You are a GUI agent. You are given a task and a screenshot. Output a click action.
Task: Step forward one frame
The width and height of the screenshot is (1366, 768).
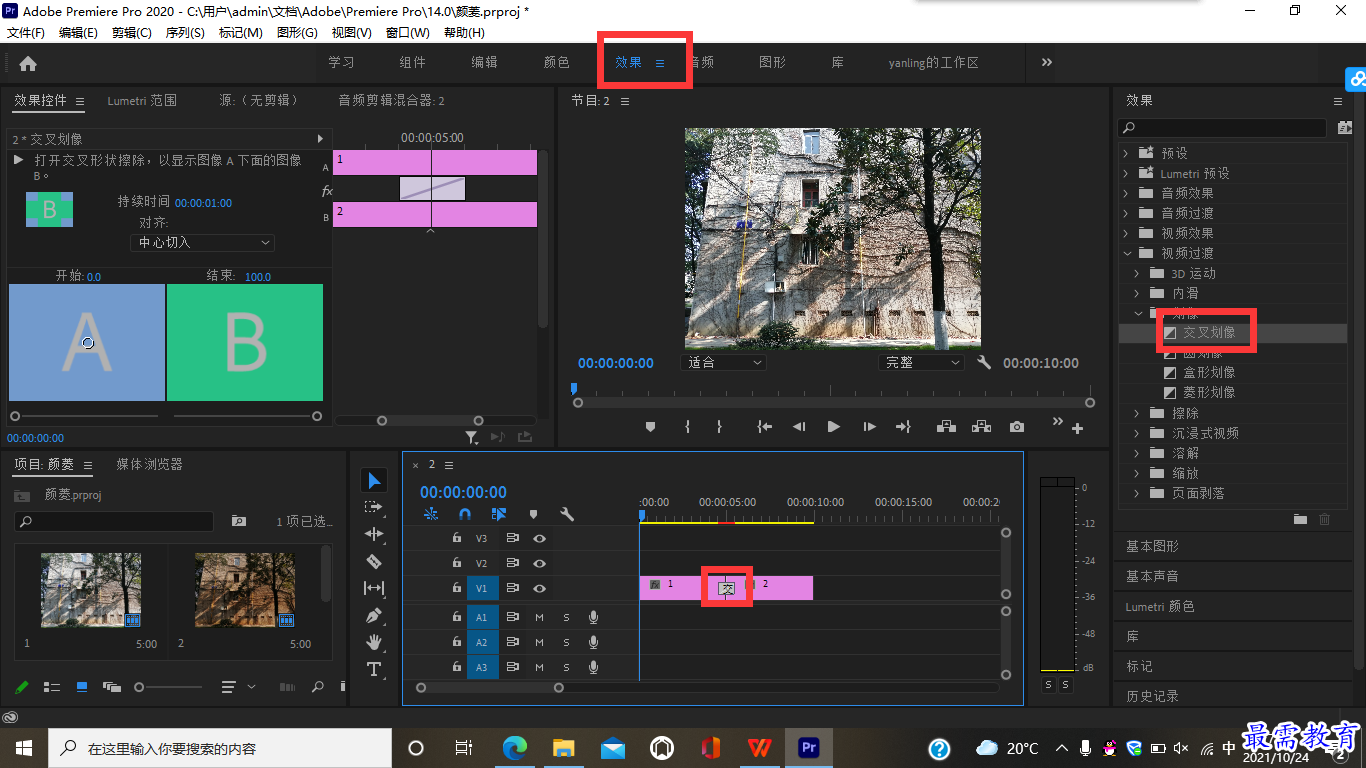point(869,427)
